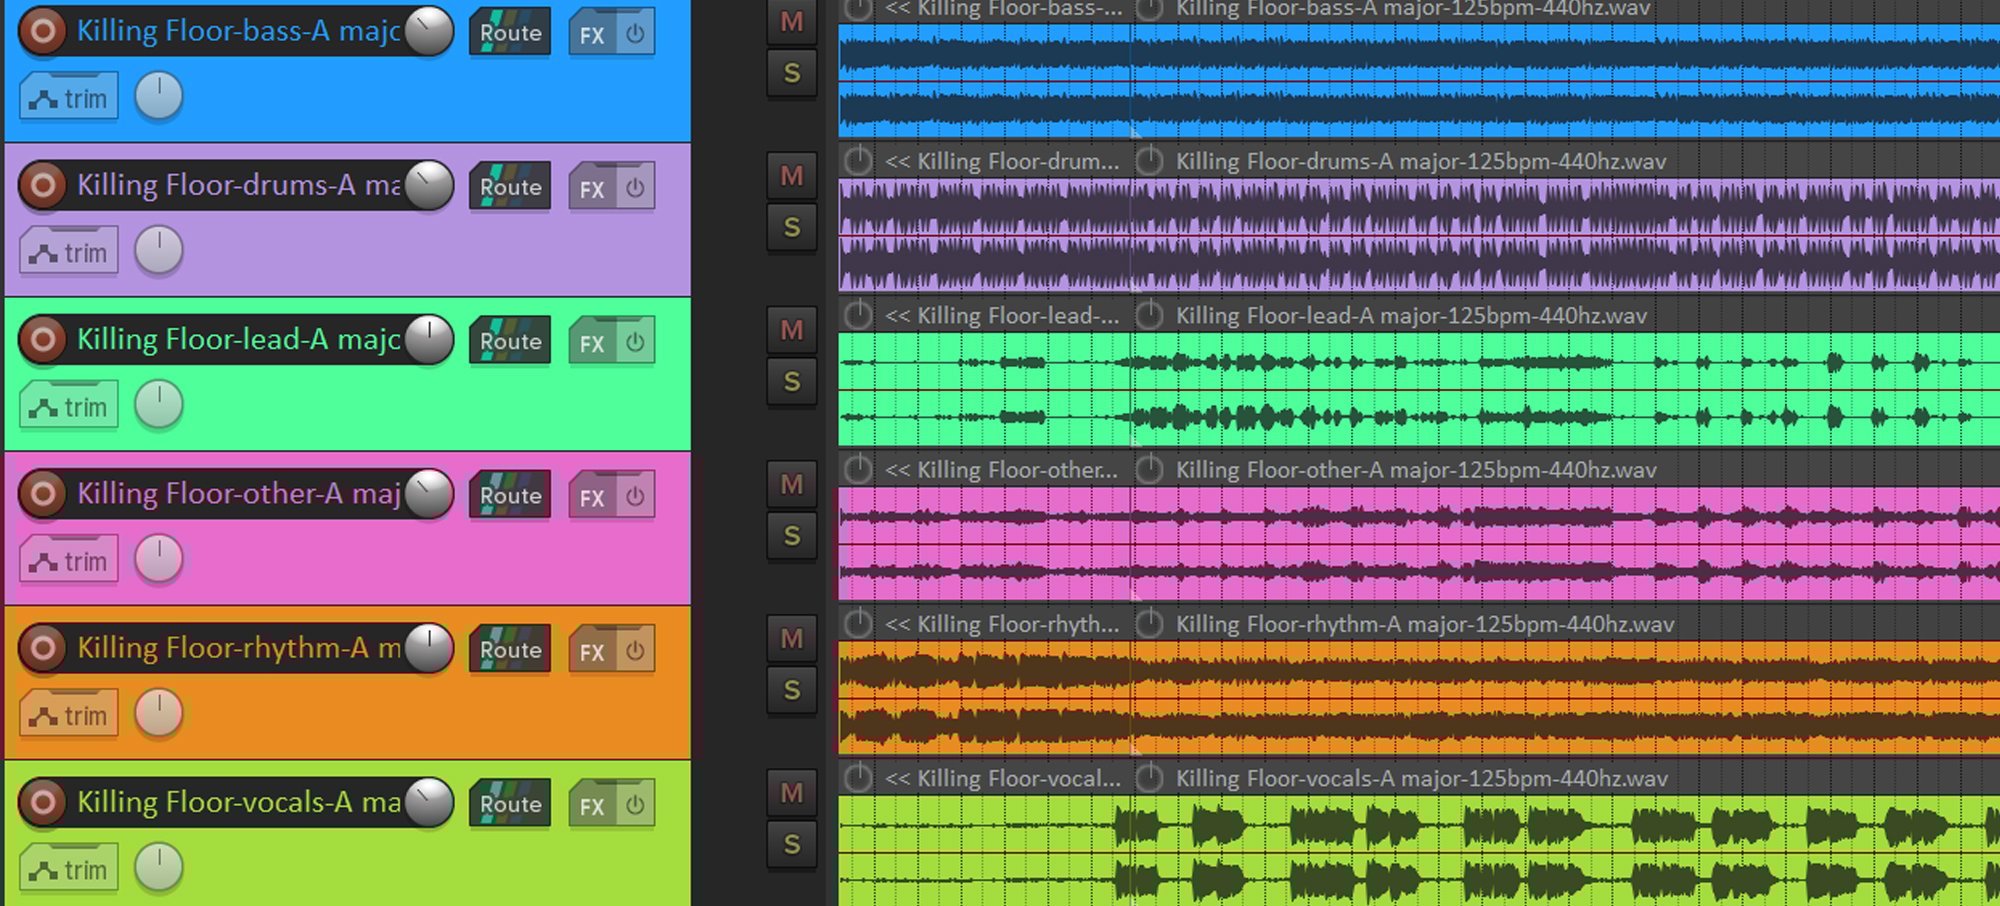
Task: Mute the Killing Floor-vocals track
Action: [792, 793]
